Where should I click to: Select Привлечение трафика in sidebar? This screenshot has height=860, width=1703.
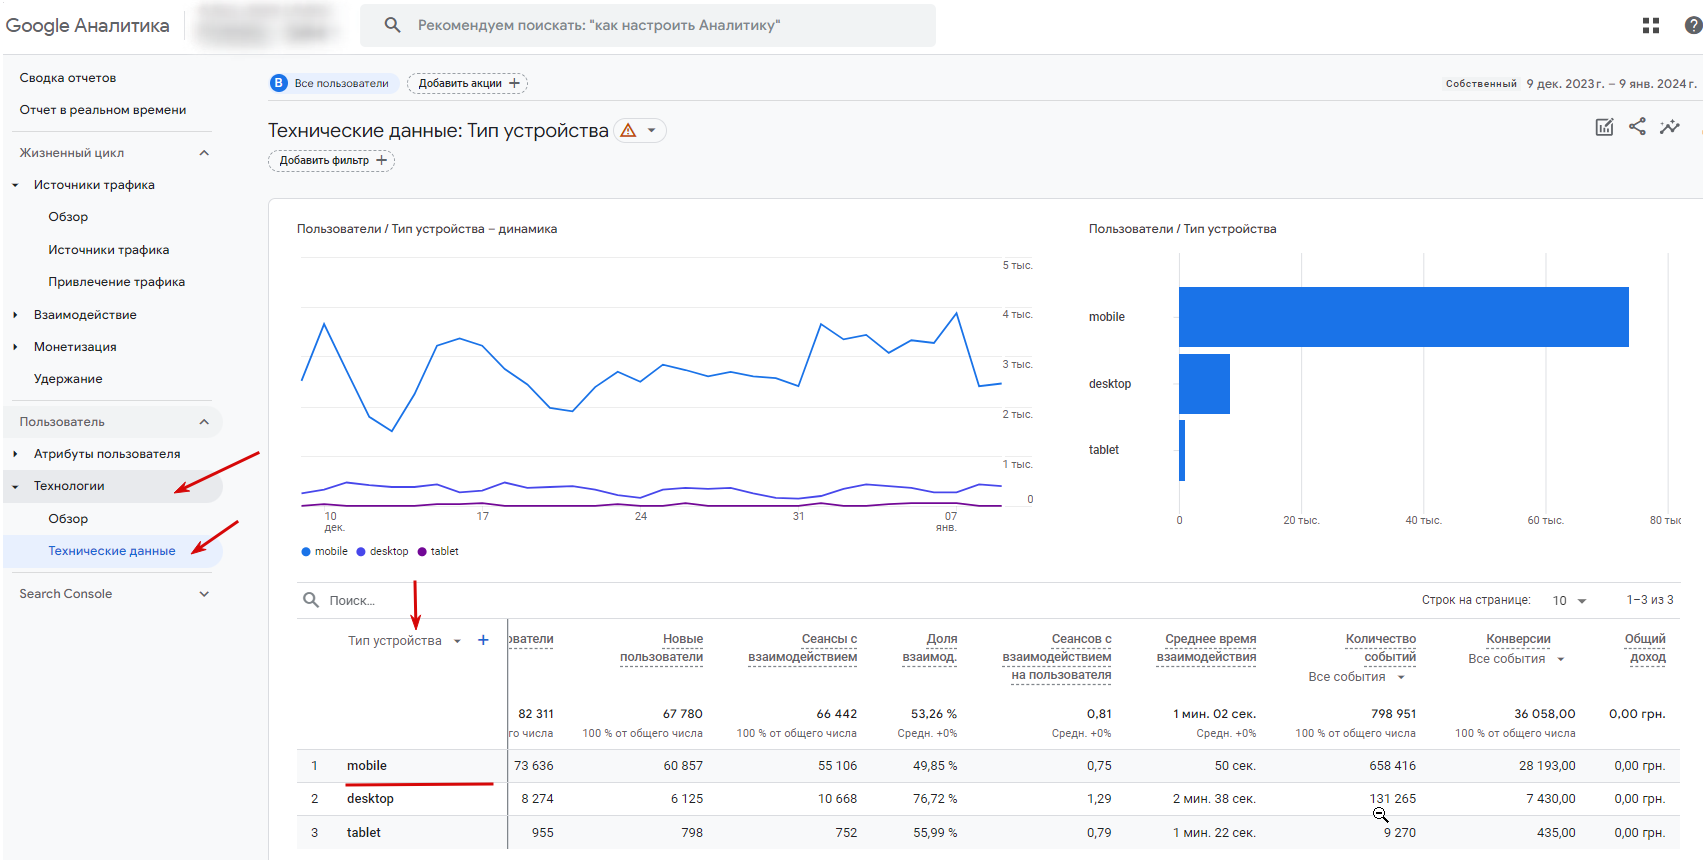[x=117, y=282]
